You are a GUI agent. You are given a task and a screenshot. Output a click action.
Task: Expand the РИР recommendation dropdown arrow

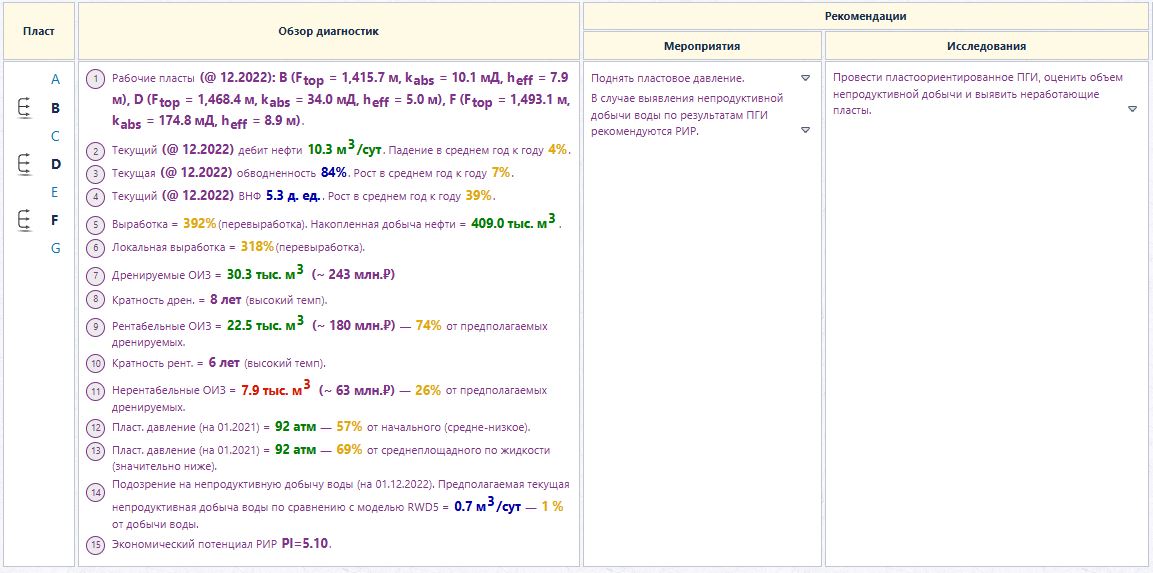point(805,130)
